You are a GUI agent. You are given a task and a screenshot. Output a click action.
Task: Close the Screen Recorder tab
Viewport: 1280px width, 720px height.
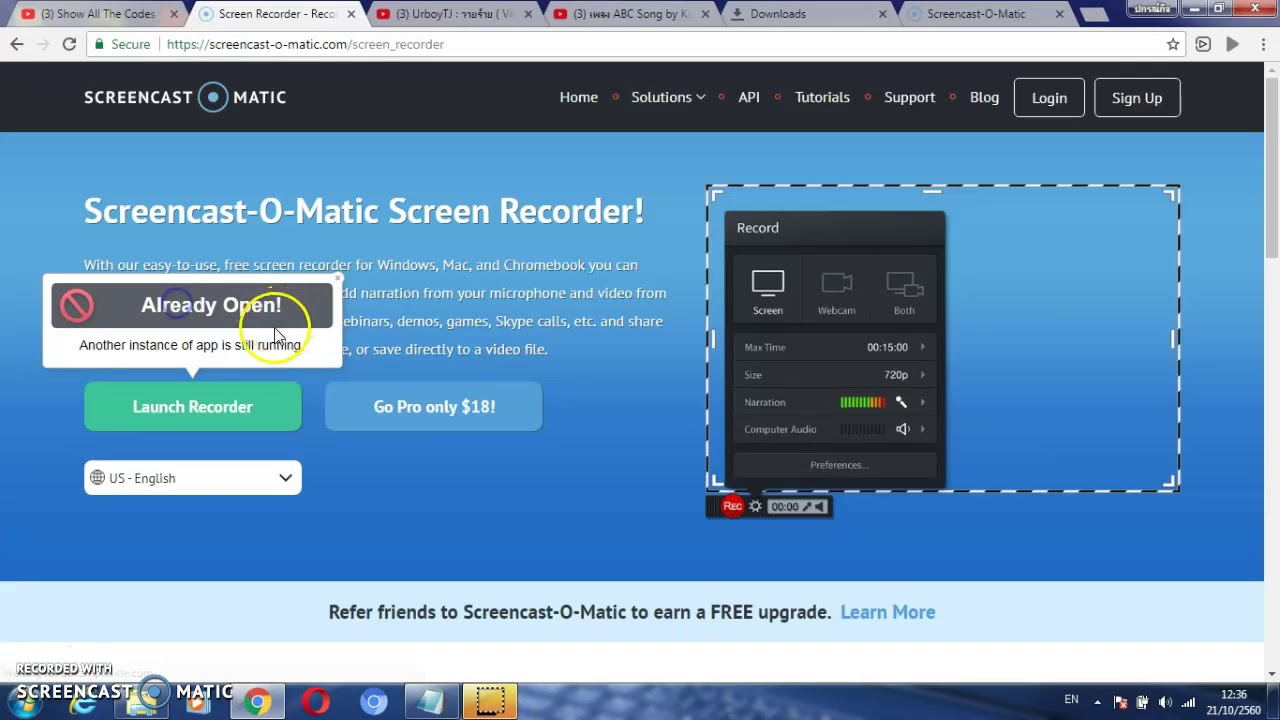pos(351,14)
